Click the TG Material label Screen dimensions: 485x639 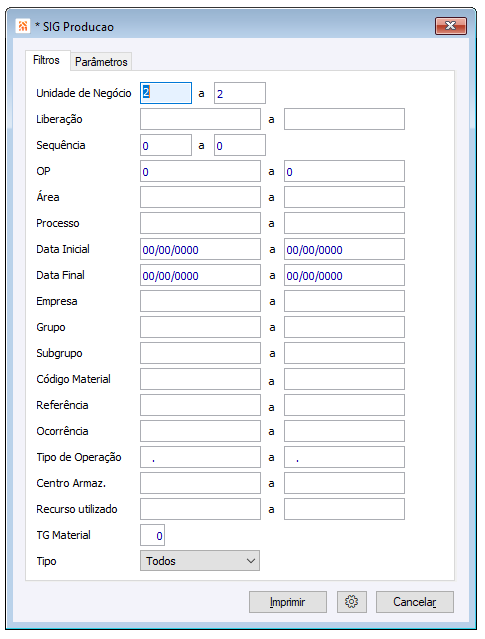tap(63, 535)
